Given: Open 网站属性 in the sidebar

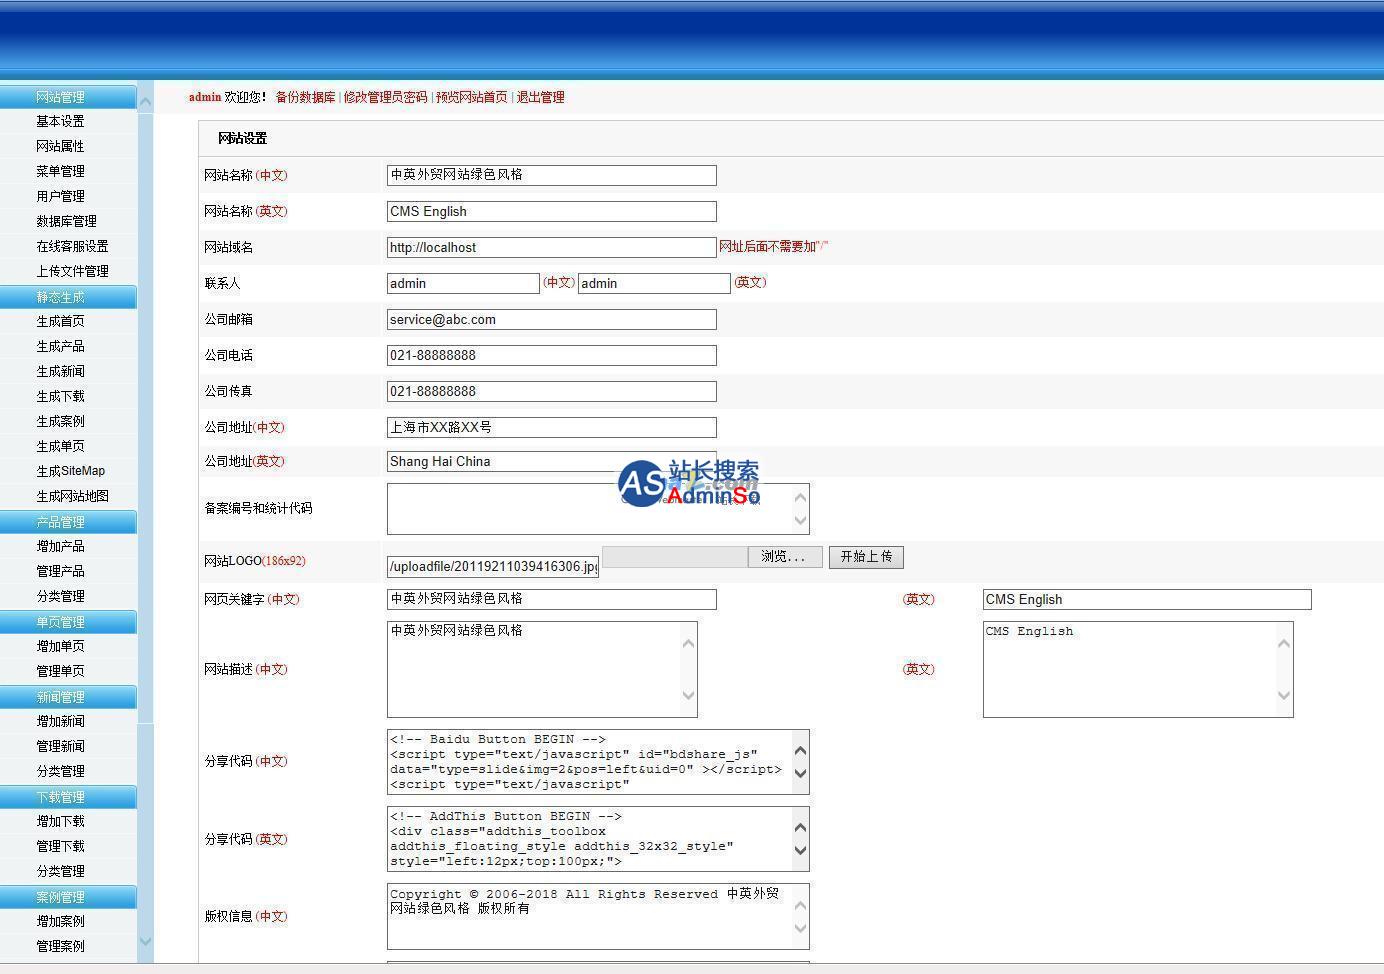Looking at the screenshot, I should pos(60,146).
